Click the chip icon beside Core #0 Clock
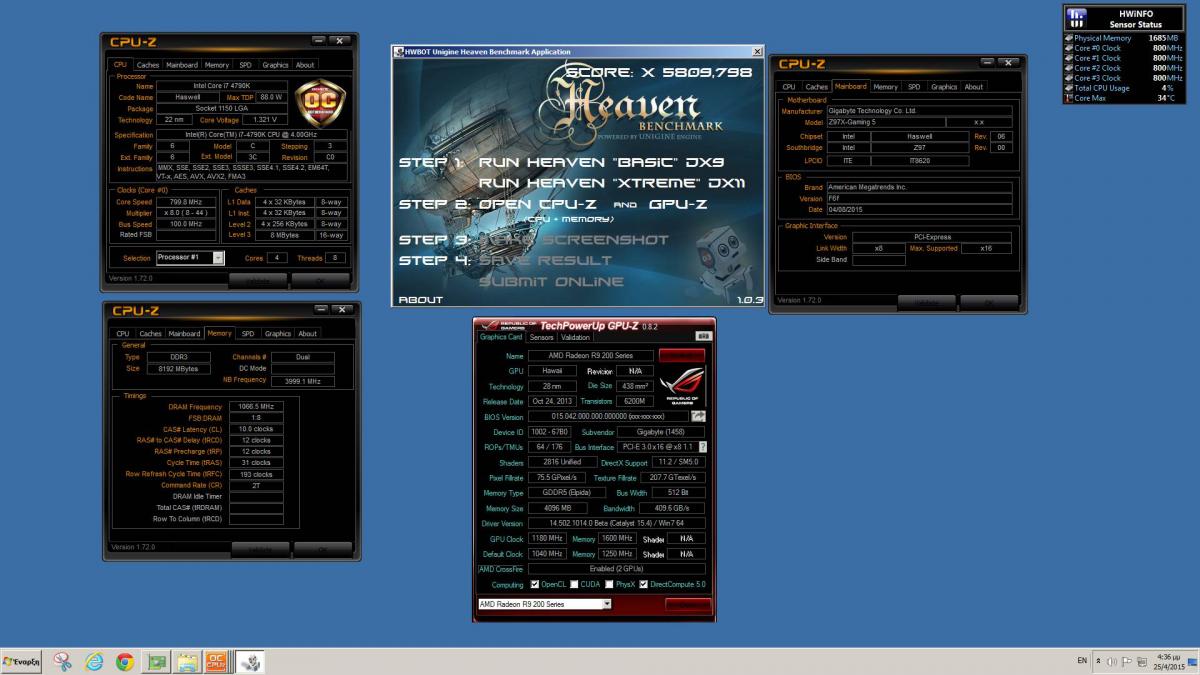1200x675 pixels. pos(1069,48)
